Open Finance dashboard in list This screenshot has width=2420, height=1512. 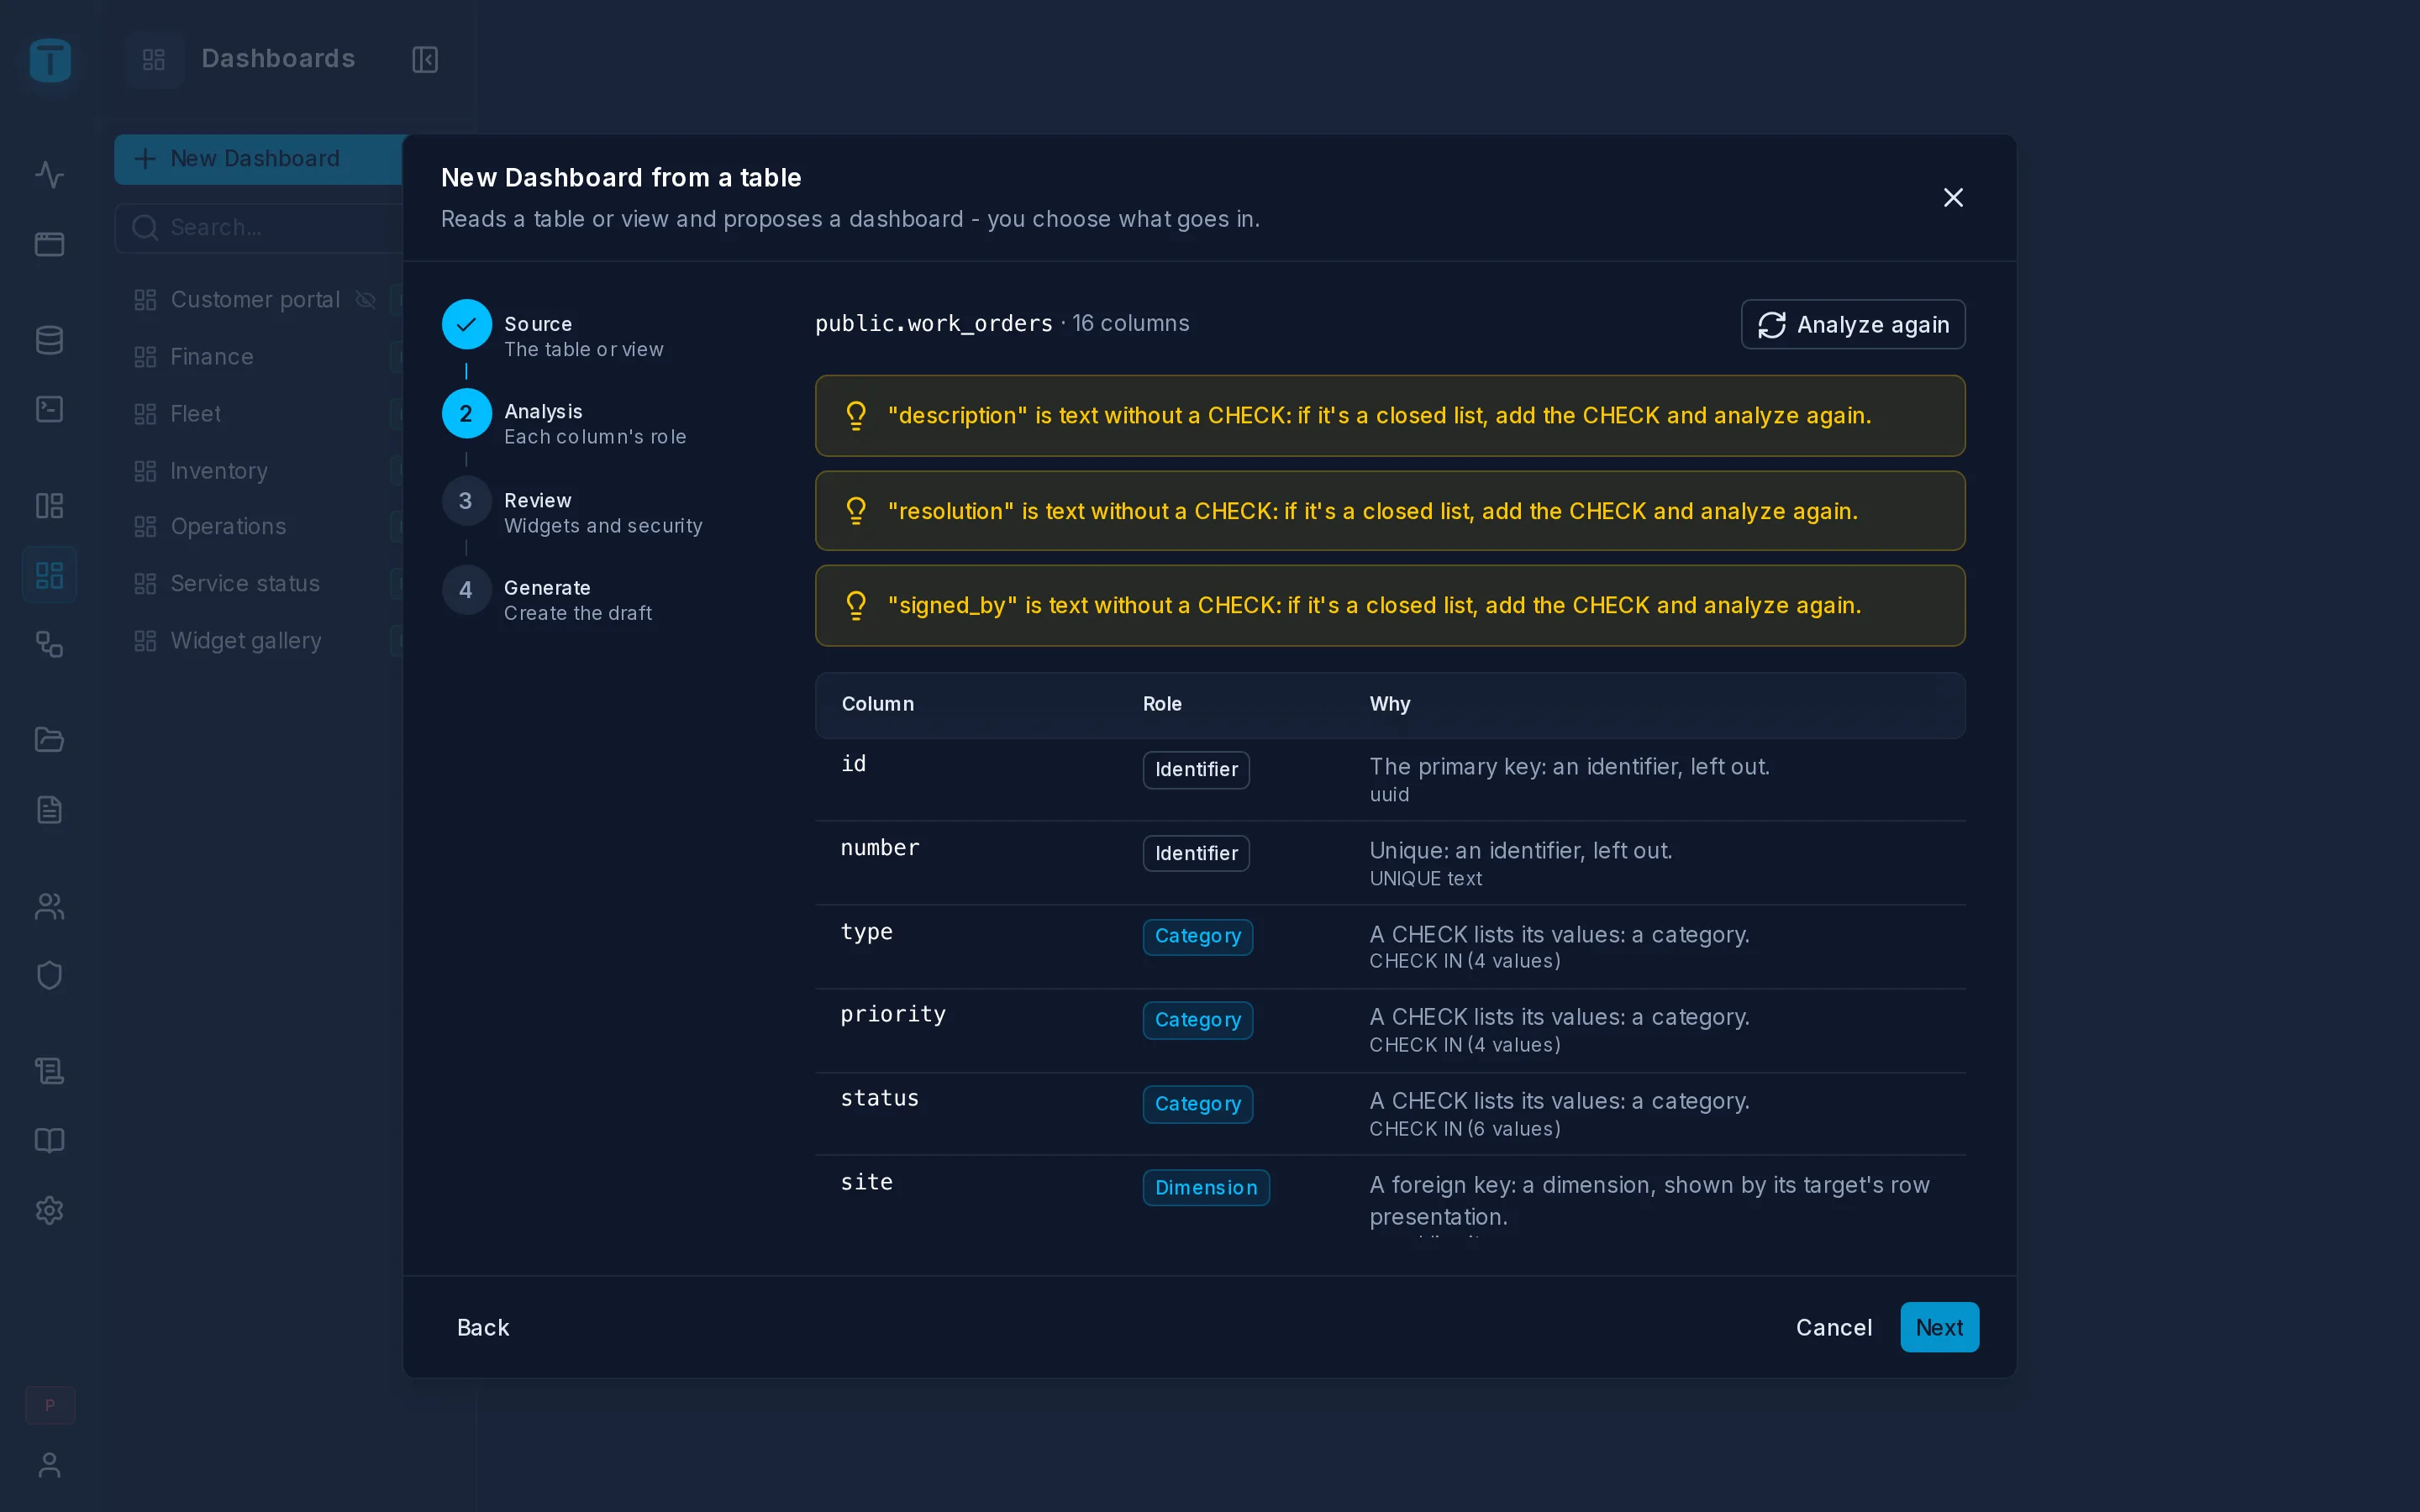pos(212,357)
